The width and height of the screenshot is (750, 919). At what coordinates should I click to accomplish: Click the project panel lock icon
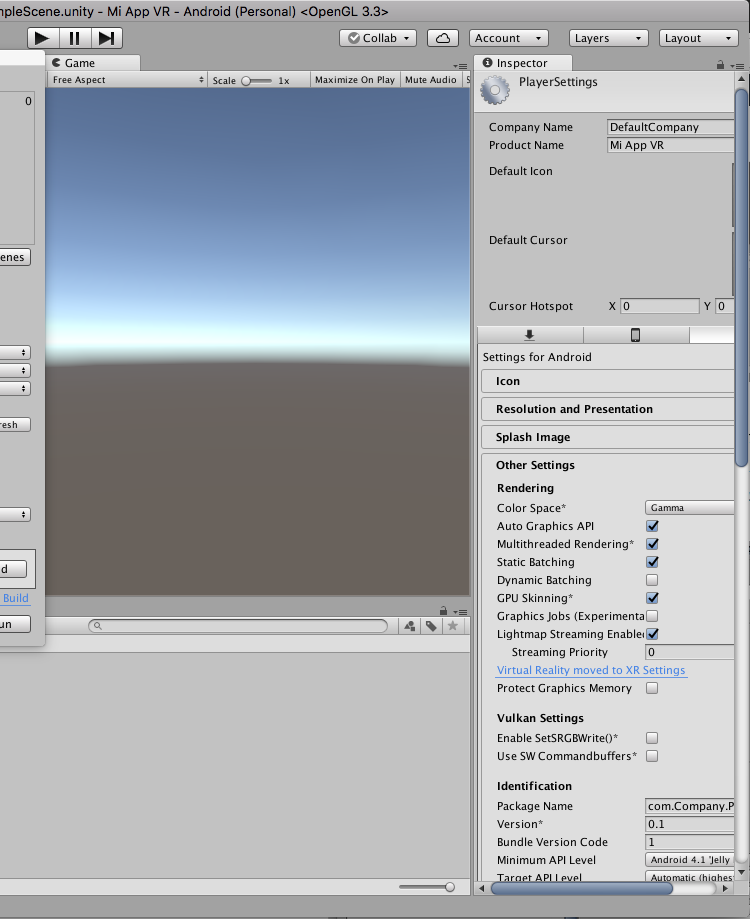(444, 611)
